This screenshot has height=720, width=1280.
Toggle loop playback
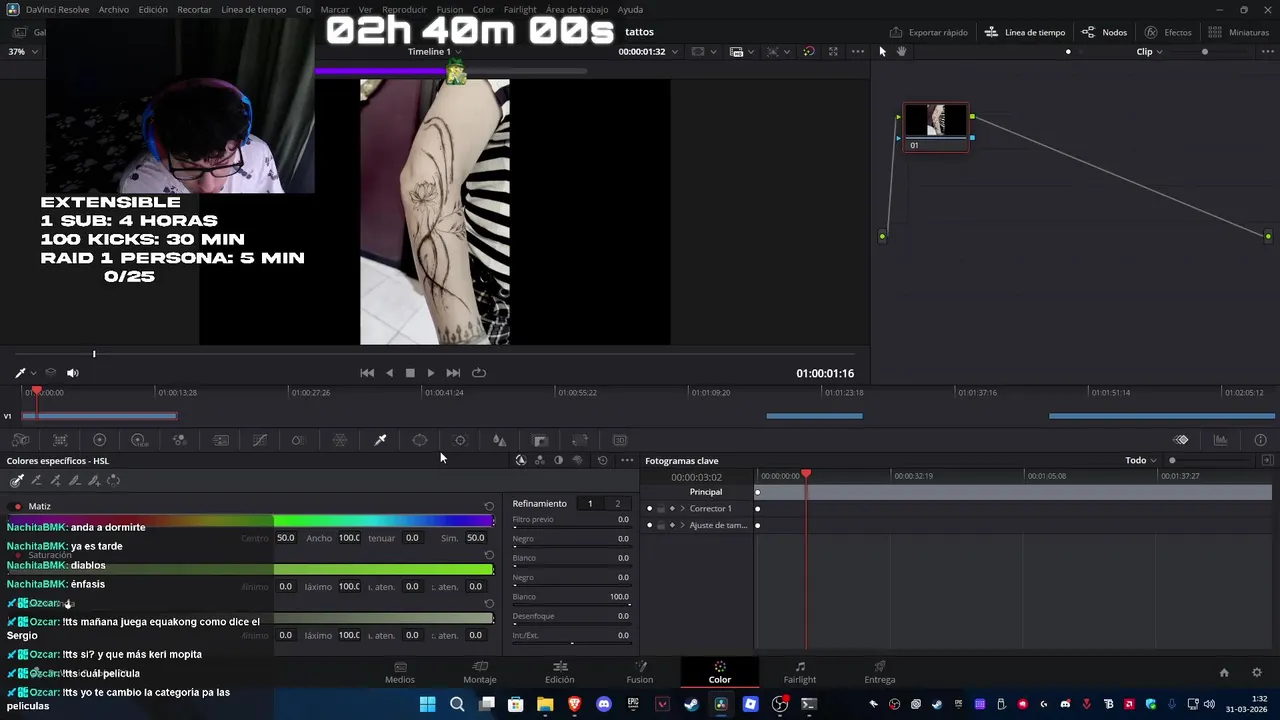click(479, 373)
